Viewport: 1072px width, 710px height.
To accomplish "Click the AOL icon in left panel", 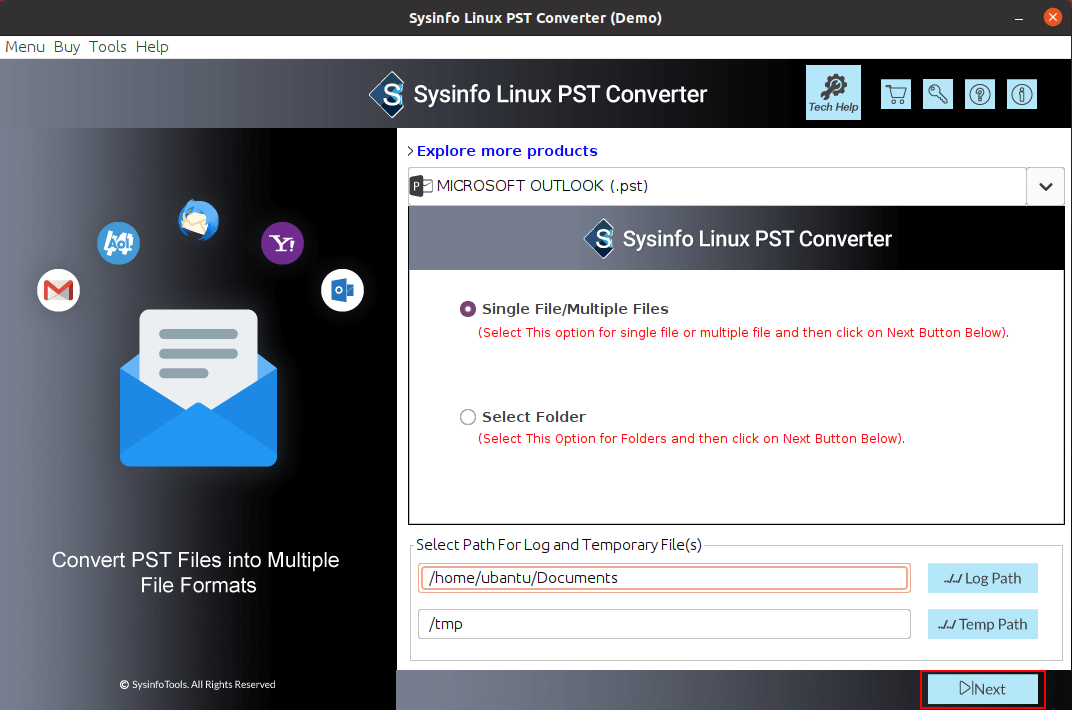I will pos(118,243).
